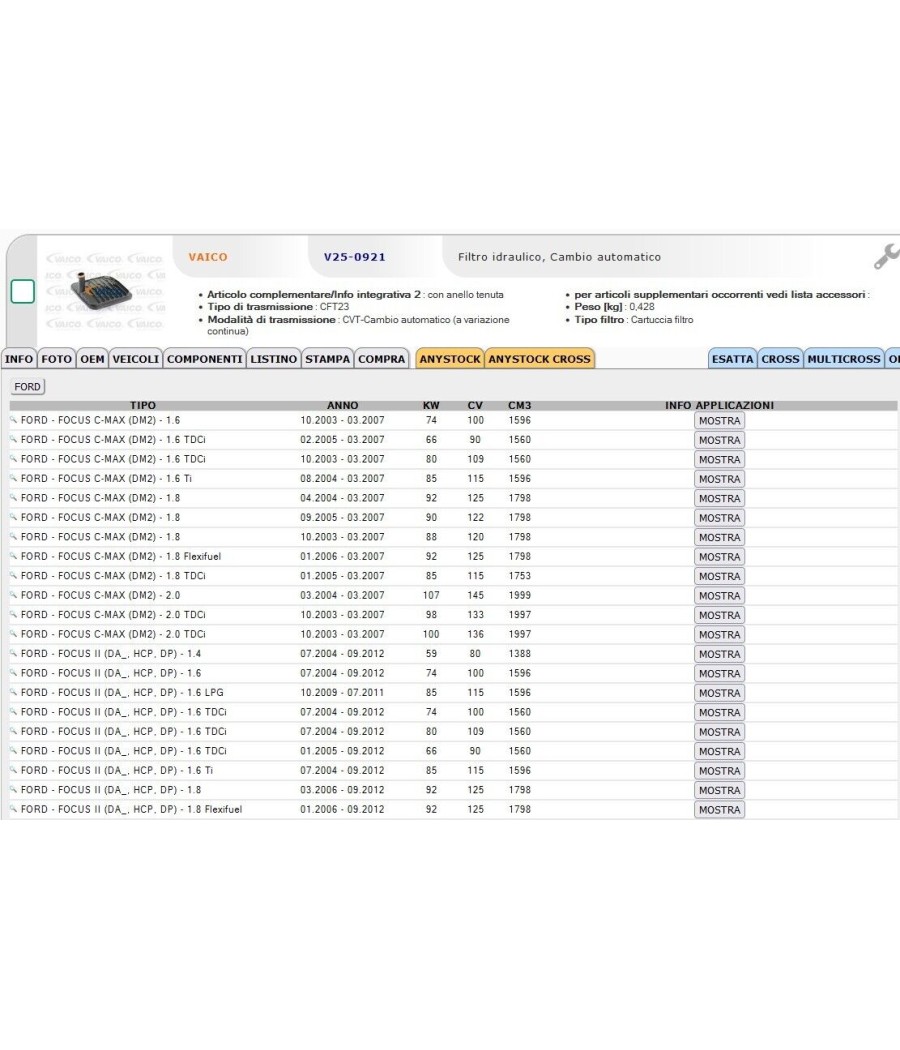Click magnifier icon for Focus II 1.6 TDCi 66 kW

click(x=13, y=751)
